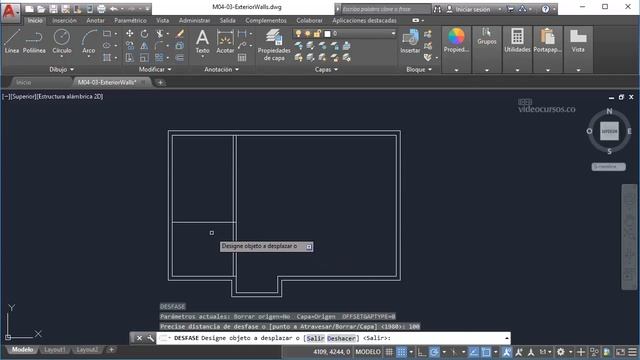The height and width of the screenshot is (360, 640).
Task: Insert a table with the Tabla icon
Action: click(242, 58)
